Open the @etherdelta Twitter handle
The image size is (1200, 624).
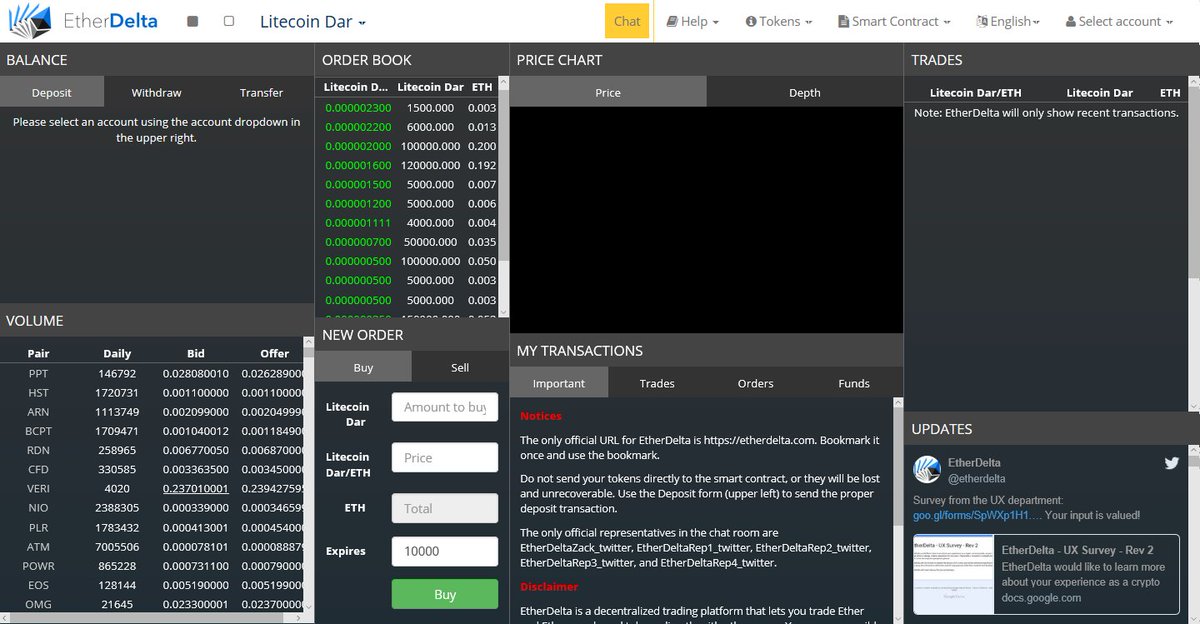979,479
